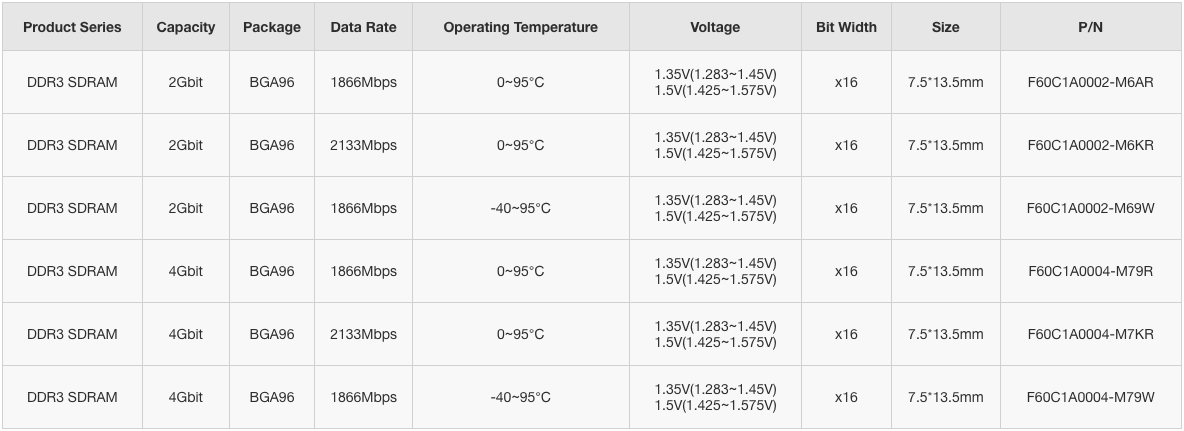Click the Package column header

pos(272,27)
